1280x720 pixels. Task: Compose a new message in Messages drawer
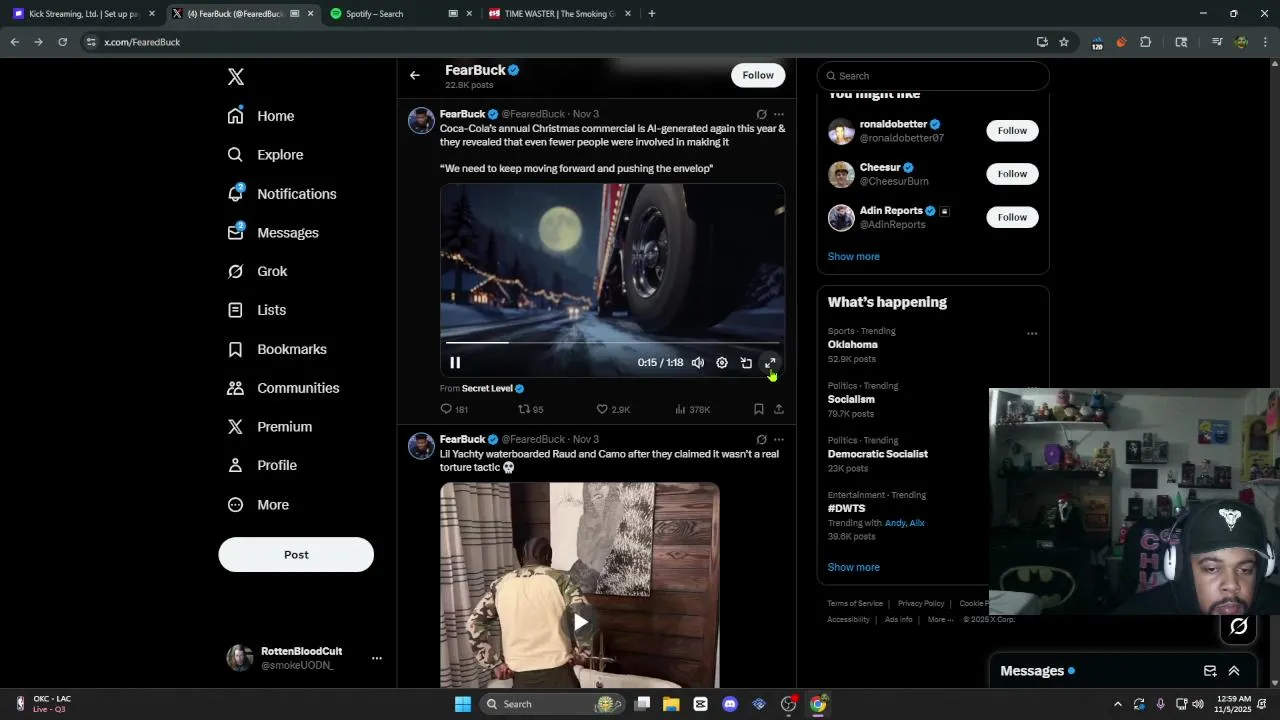1210,671
